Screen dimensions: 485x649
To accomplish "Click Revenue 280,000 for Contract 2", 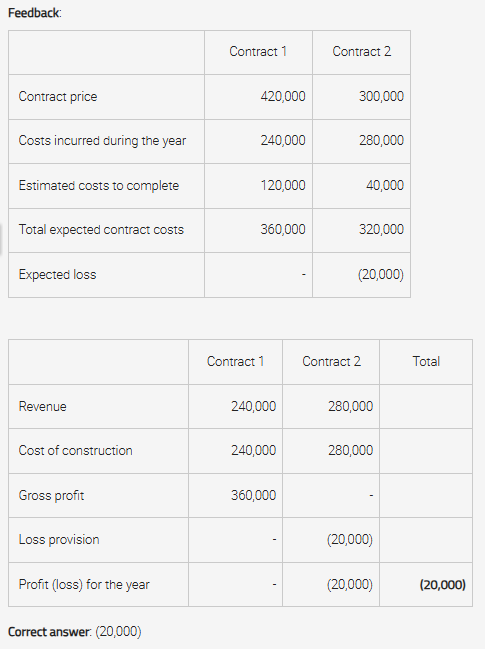I will tap(351, 406).
